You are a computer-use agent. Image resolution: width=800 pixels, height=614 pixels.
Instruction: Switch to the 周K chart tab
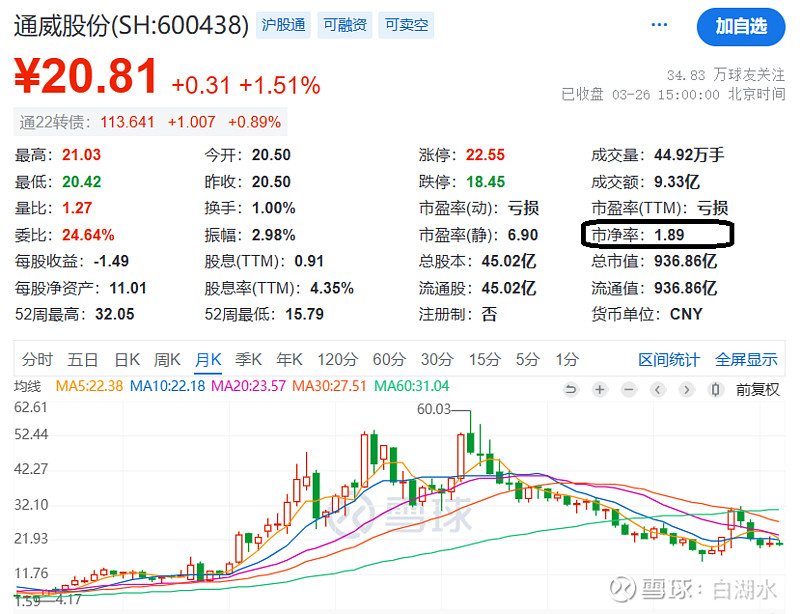coord(167,359)
